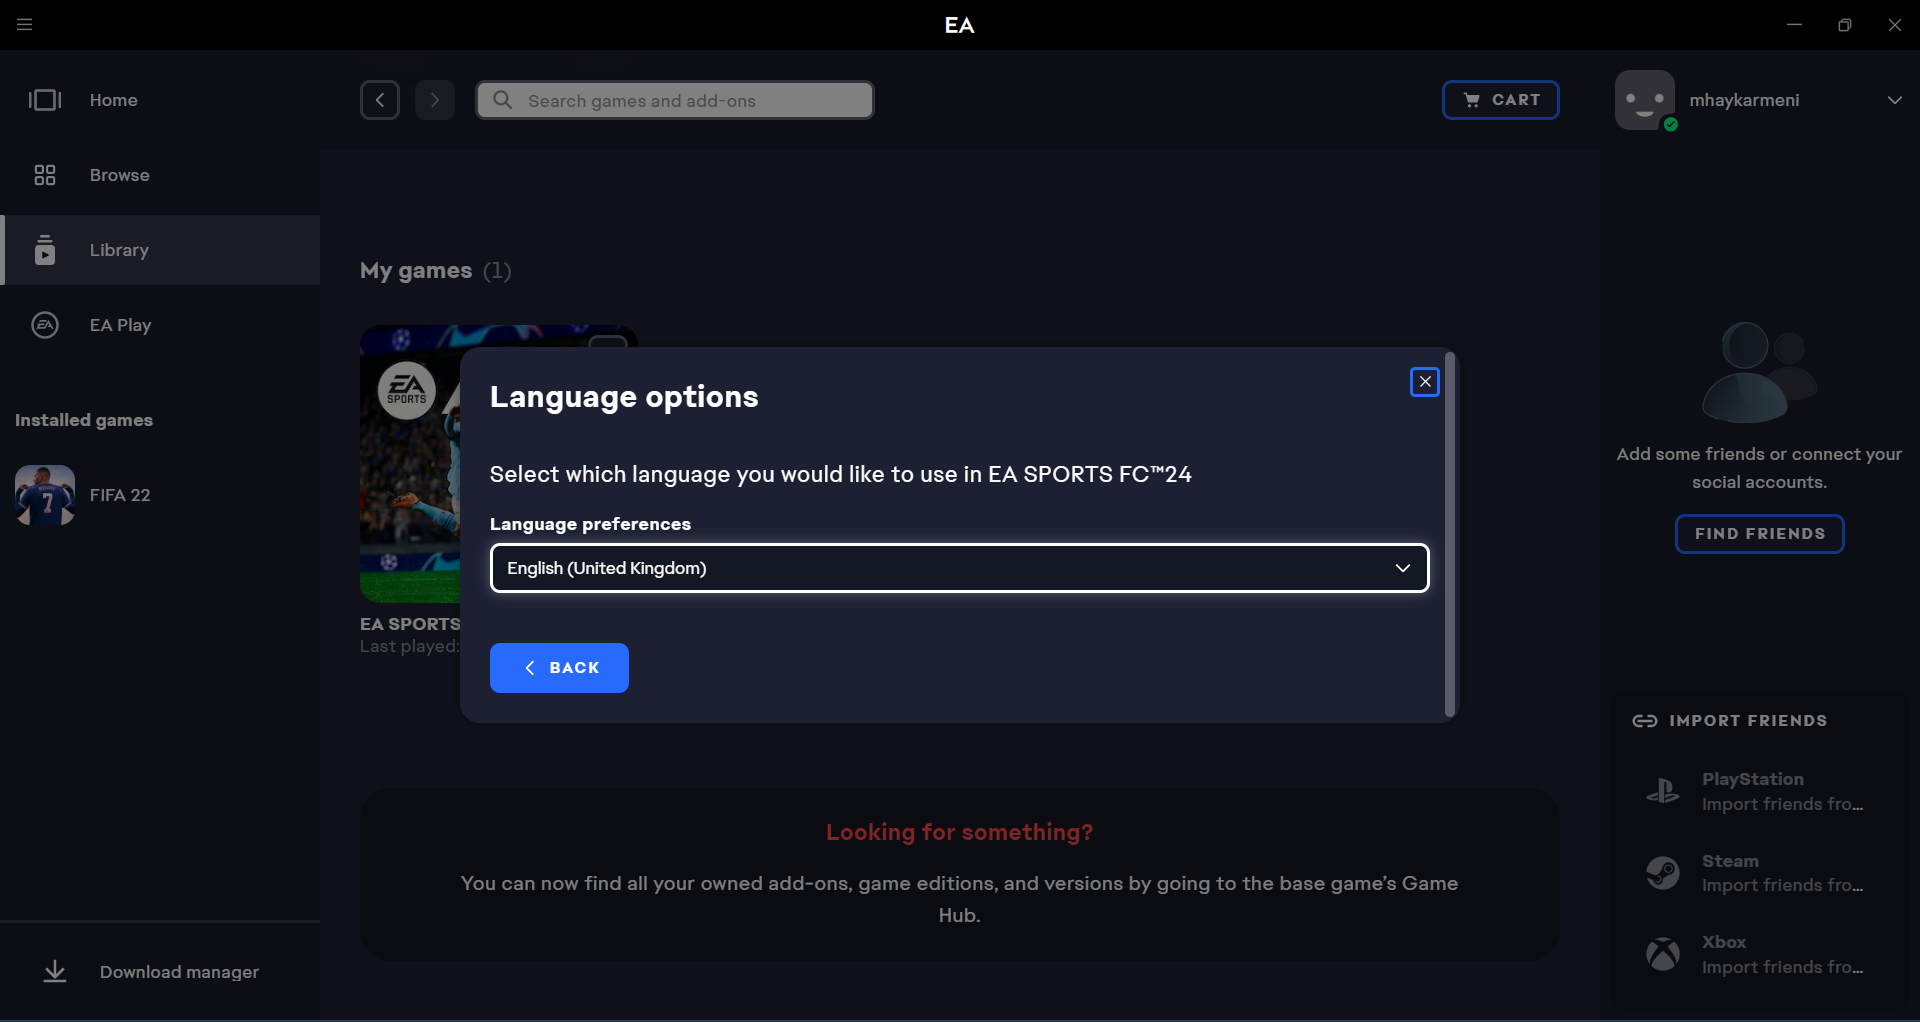Image resolution: width=1920 pixels, height=1022 pixels.
Task: Click the dialog vertical scrollbar
Action: tap(1450, 534)
